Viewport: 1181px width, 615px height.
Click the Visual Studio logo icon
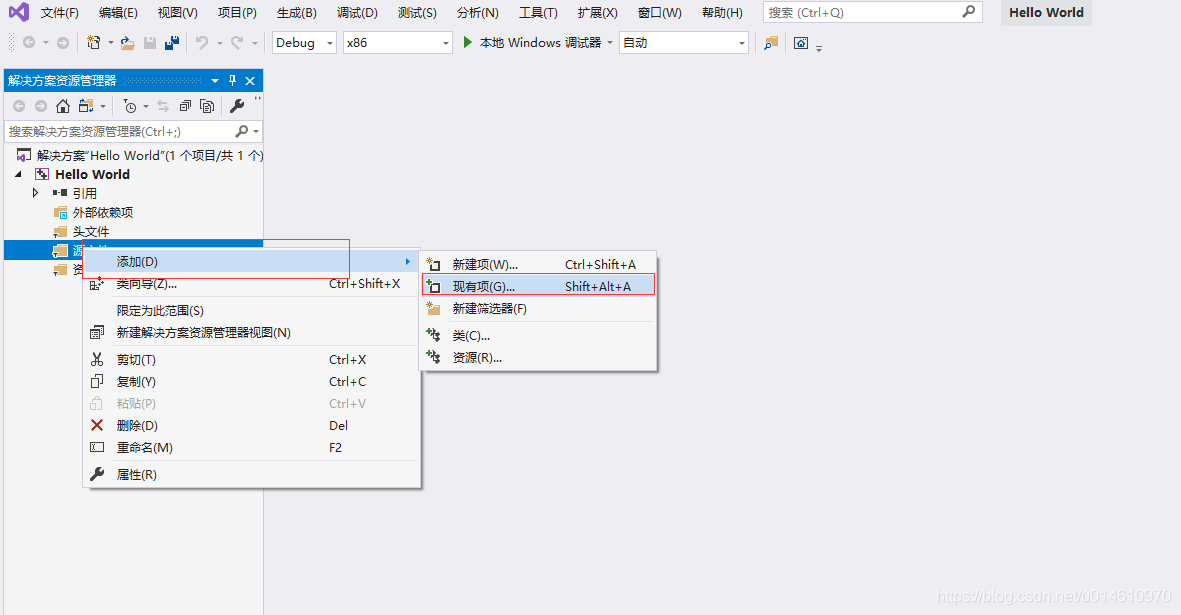19,12
